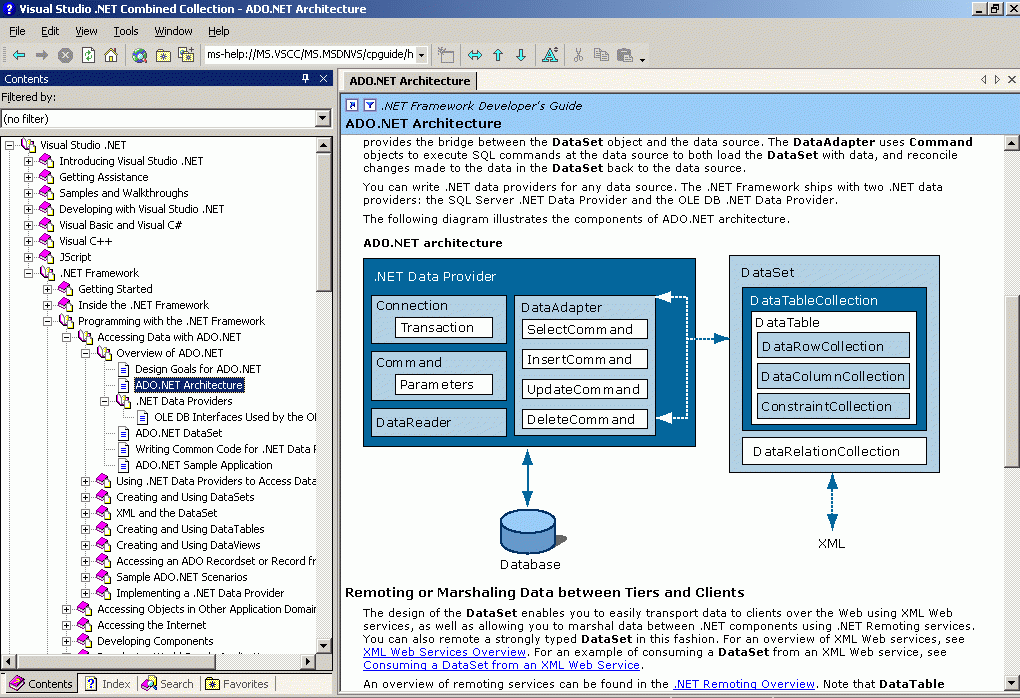Click the Forward arrow toolbar icon
Viewport: 1020px width, 698px height.
pos(42,55)
